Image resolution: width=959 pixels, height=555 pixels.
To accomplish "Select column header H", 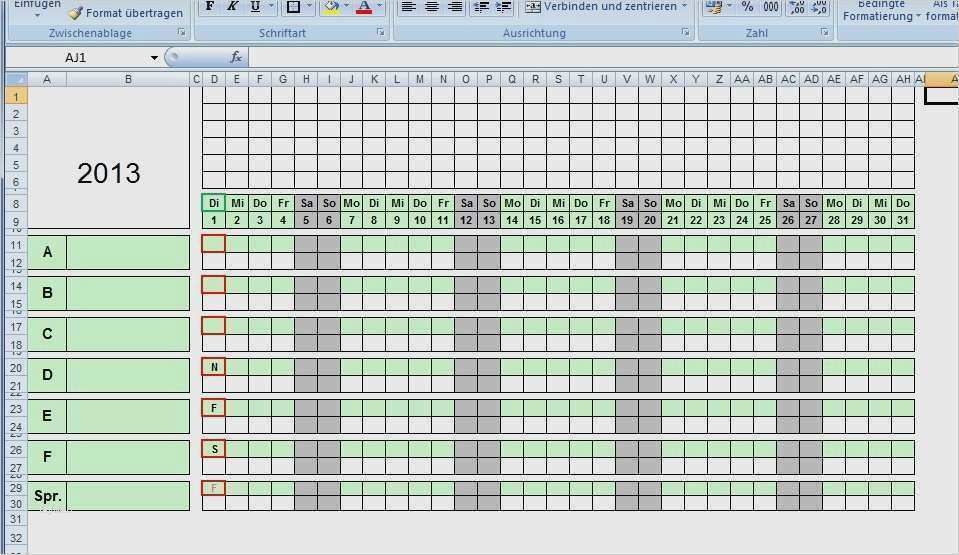I will [x=306, y=79].
